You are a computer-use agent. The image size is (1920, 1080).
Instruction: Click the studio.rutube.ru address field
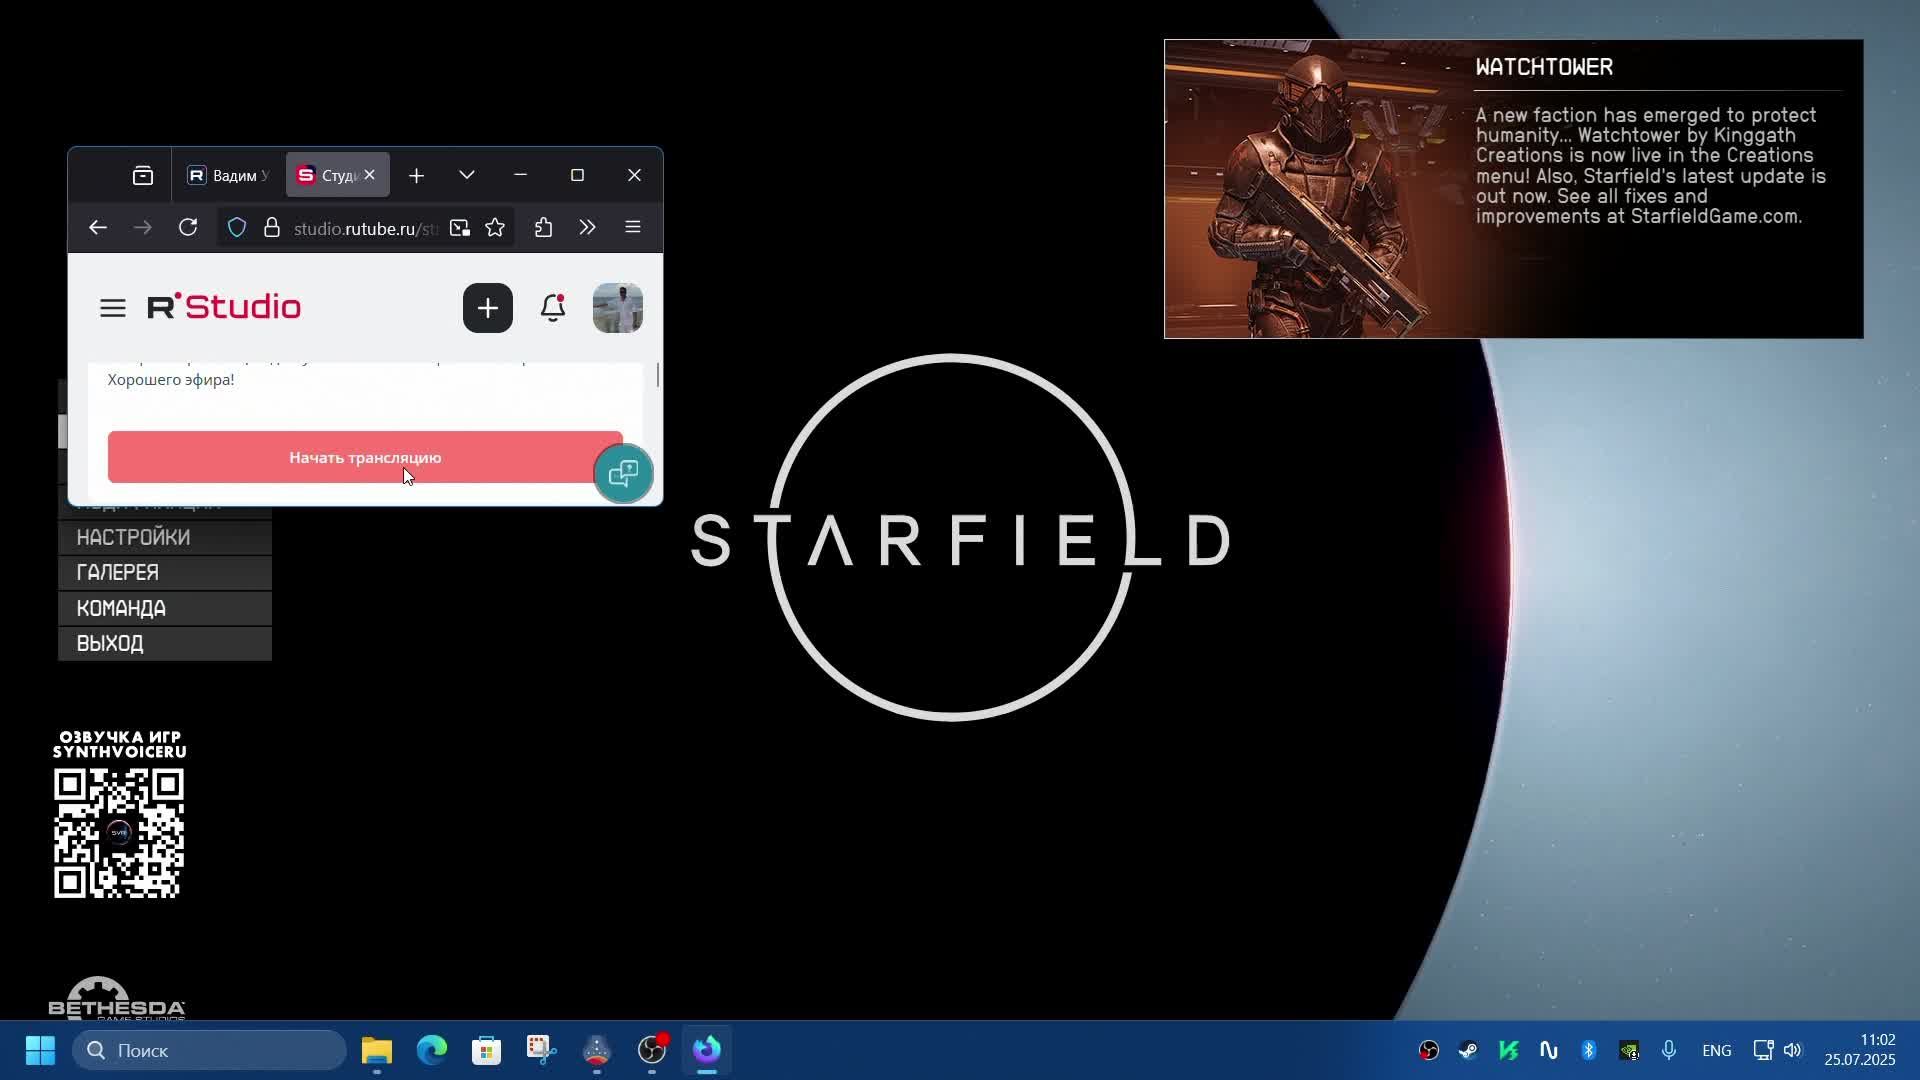(x=365, y=229)
